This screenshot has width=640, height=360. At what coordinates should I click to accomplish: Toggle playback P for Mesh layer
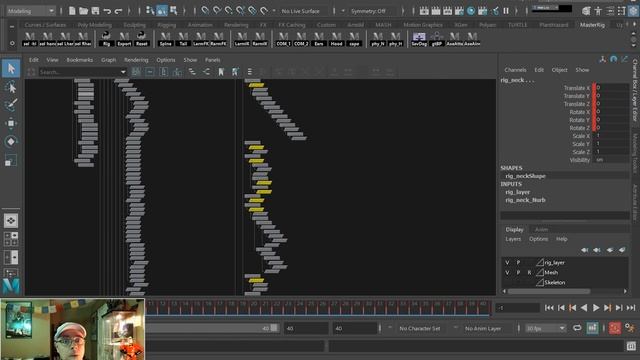click(x=518, y=272)
